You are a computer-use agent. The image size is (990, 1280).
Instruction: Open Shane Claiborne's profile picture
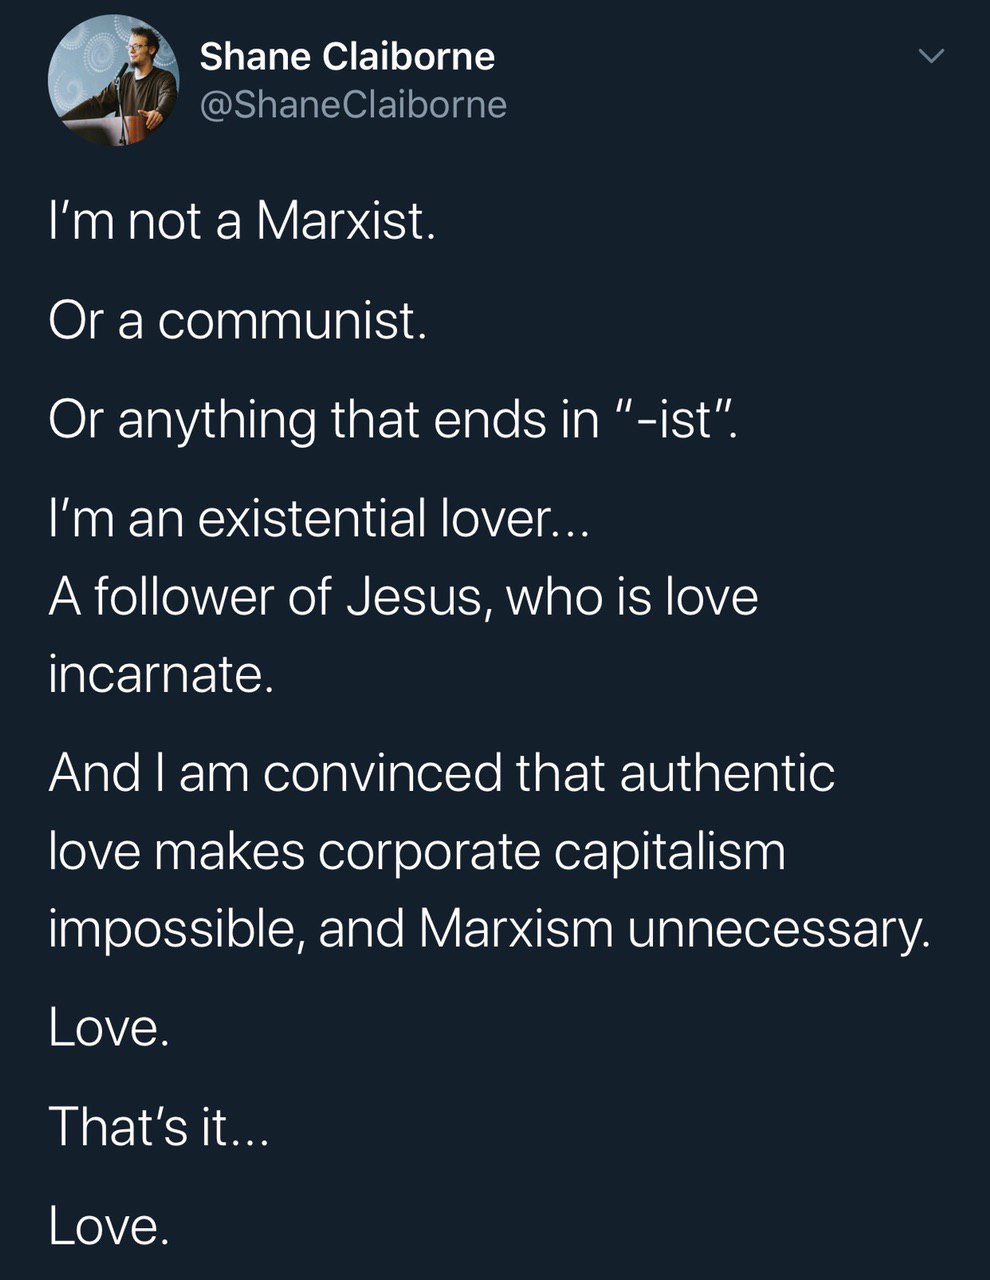point(113,81)
